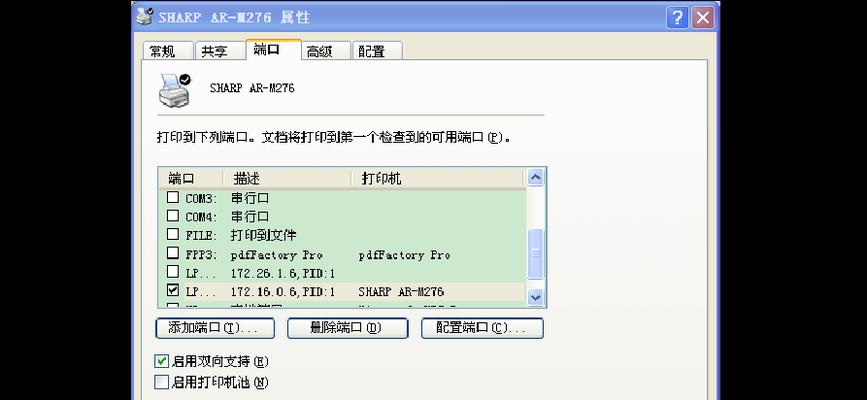Enable 启用打印机池 checkbox
Viewport: 867px width, 400px height.
pyautogui.click(x=161, y=382)
